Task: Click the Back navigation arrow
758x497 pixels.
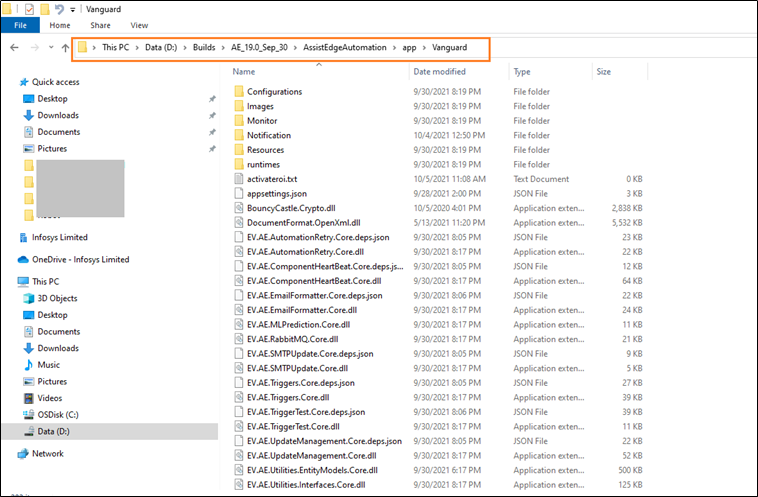Action: coord(14,48)
